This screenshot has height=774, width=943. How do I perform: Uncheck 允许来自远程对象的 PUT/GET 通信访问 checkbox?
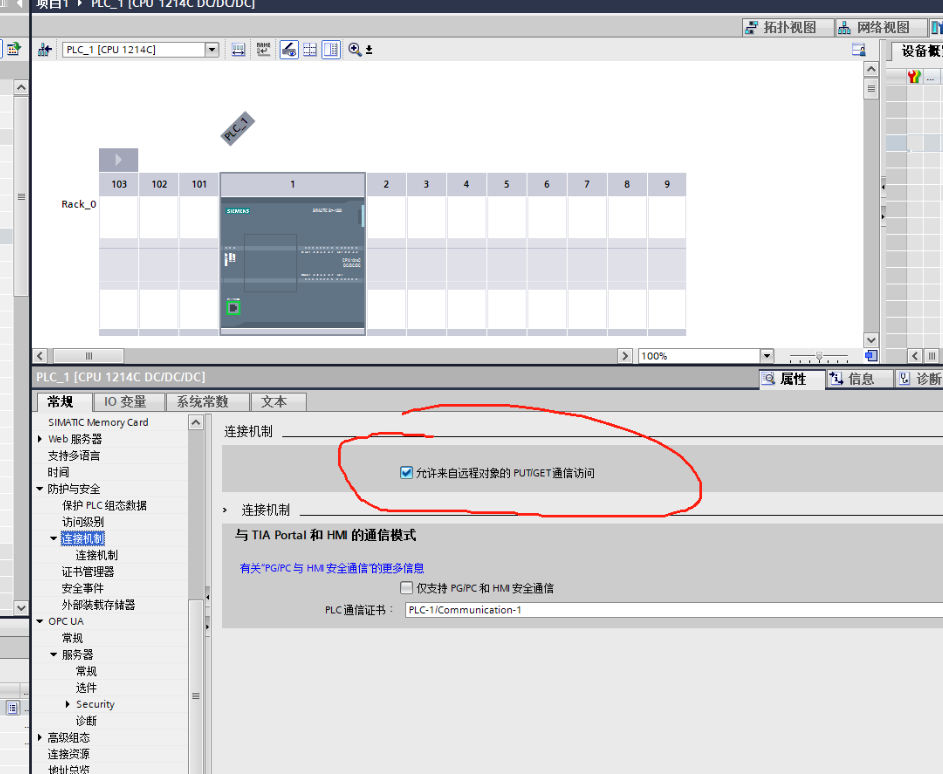pyautogui.click(x=406, y=472)
